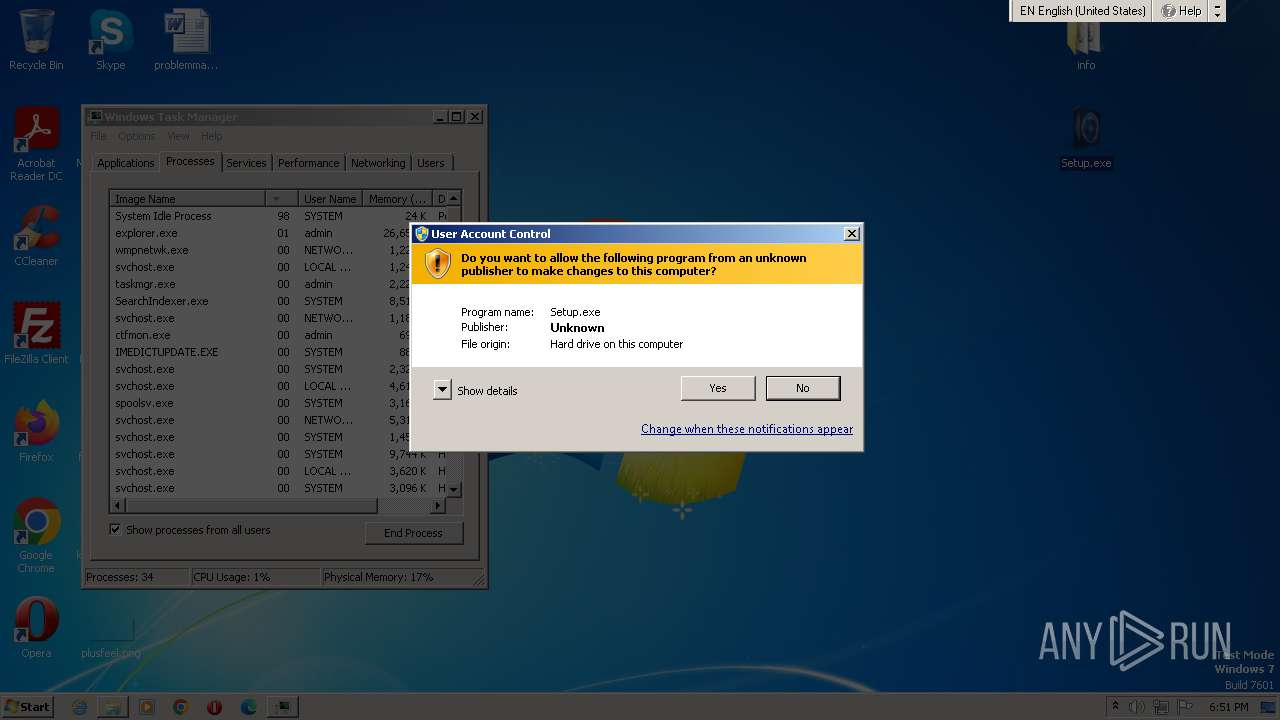Open Firefox desktop shortcut
Viewport: 1280px width, 720px height.
coord(36,432)
